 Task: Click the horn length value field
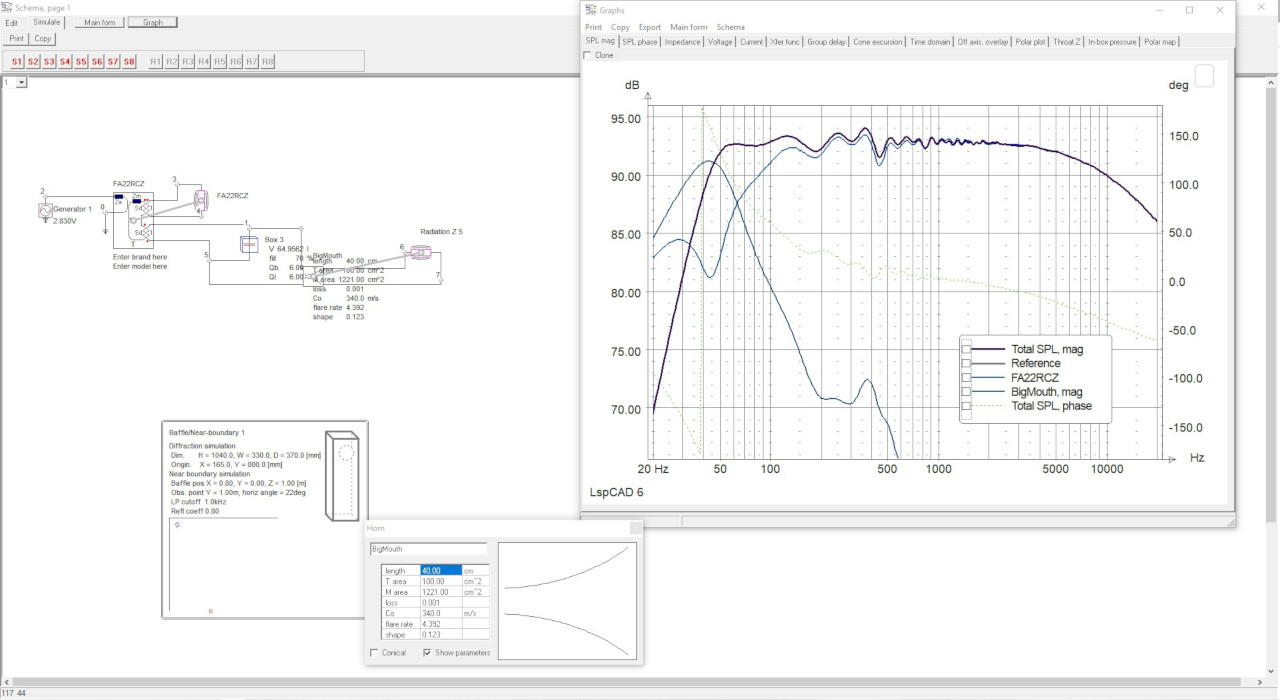click(x=440, y=571)
